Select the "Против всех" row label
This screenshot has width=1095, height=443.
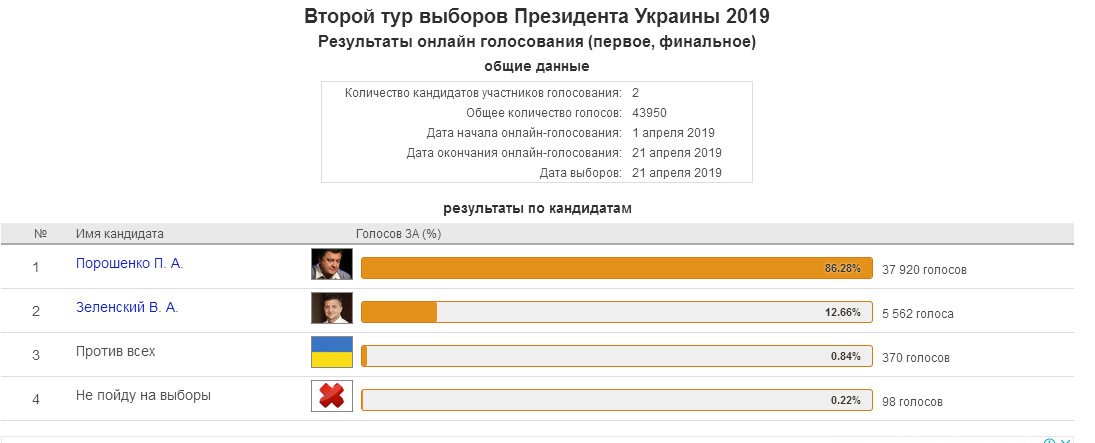115,351
